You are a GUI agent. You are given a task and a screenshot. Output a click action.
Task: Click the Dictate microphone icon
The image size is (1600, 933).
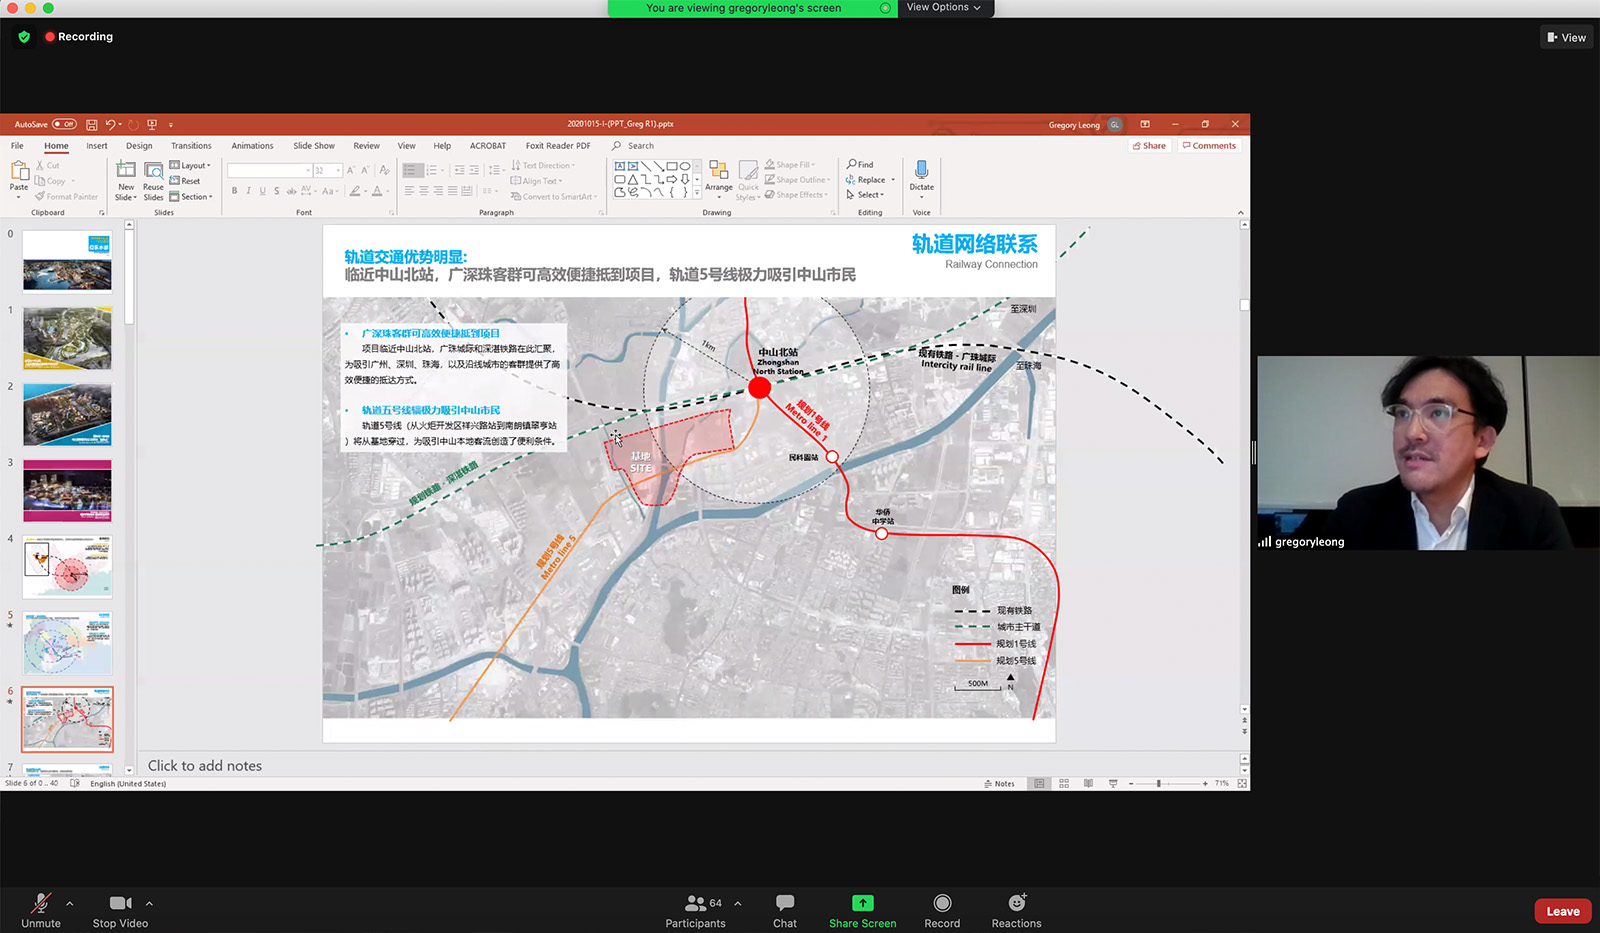coord(921,171)
